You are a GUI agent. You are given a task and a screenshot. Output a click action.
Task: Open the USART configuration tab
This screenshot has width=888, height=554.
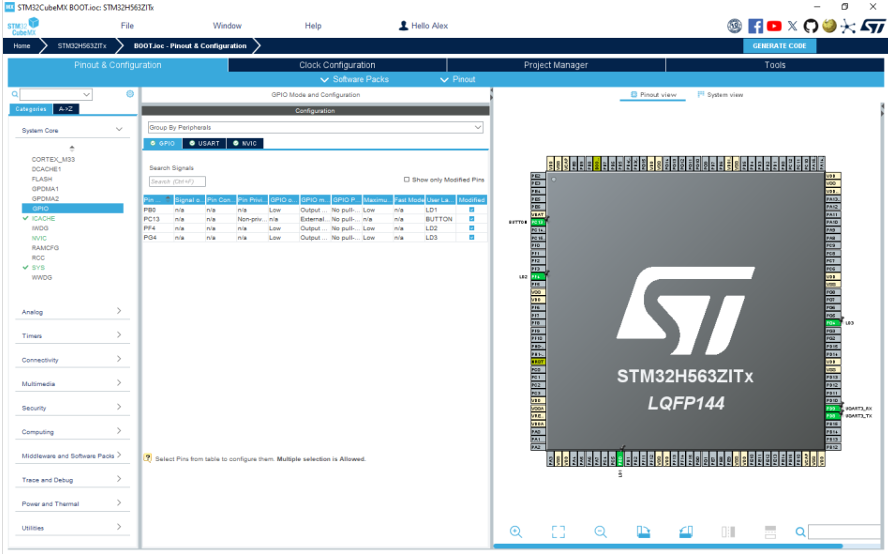pos(204,143)
